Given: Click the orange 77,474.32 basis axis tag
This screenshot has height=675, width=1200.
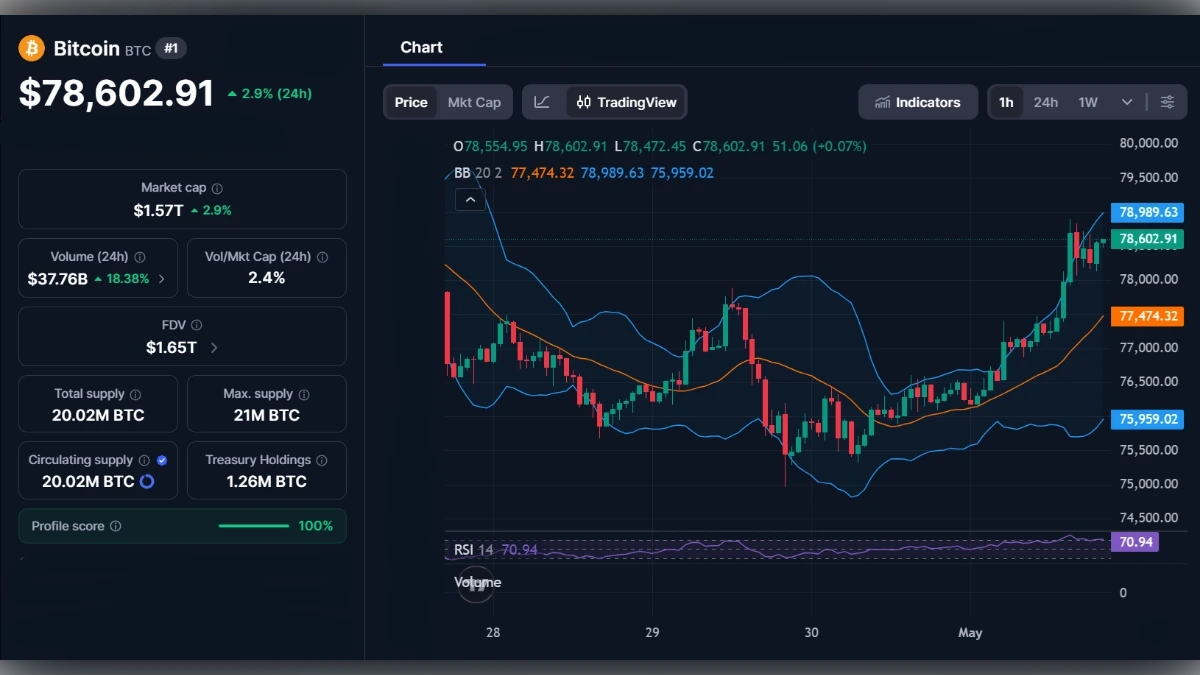Looking at the screenshot, I should tap(1149, 316).
